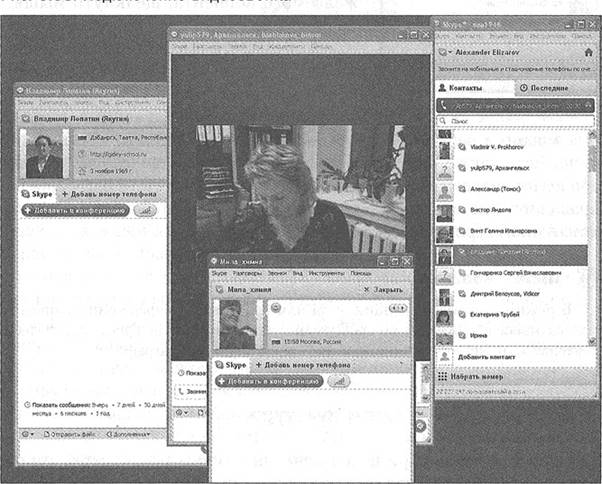Select Skype tab in Мила_химия window
This screenshot has height=484, width=602.
pos(231,365)
